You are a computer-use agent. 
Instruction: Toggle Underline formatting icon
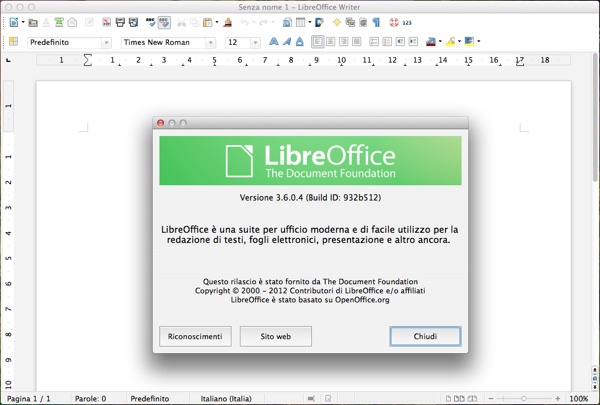[x=300, y=41]
